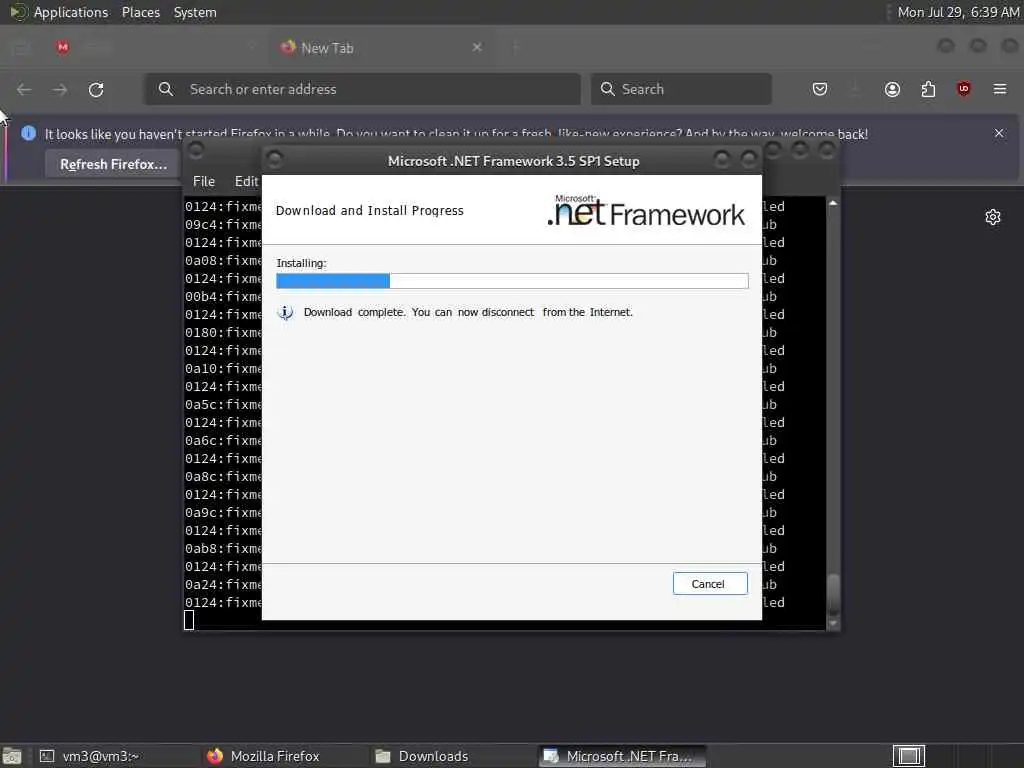Open the Firefox account icon

pos(892,89)
